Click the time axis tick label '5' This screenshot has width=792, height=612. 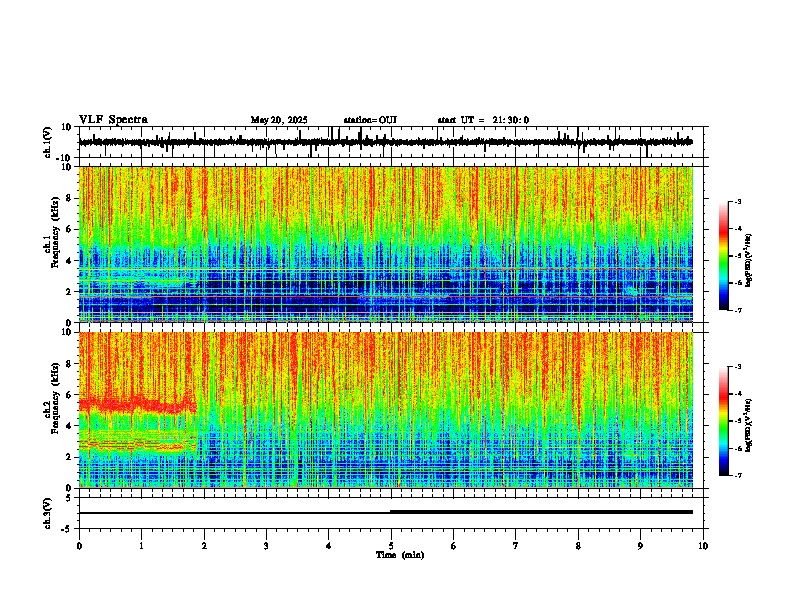(391, 546)
